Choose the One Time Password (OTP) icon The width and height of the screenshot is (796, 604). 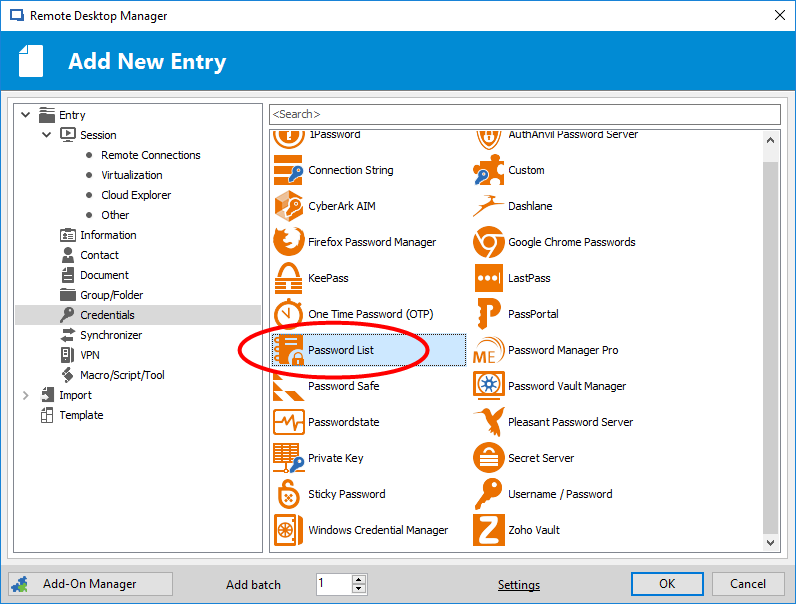click(x=288, y=314)
